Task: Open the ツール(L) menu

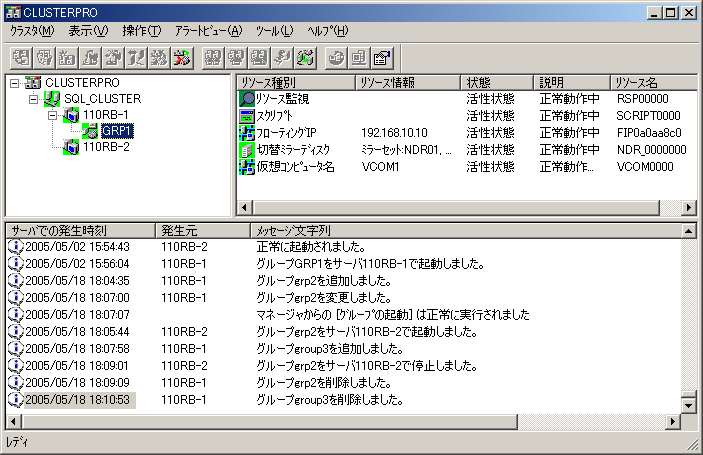Action: pyautogui.click(x=274, y=31)
